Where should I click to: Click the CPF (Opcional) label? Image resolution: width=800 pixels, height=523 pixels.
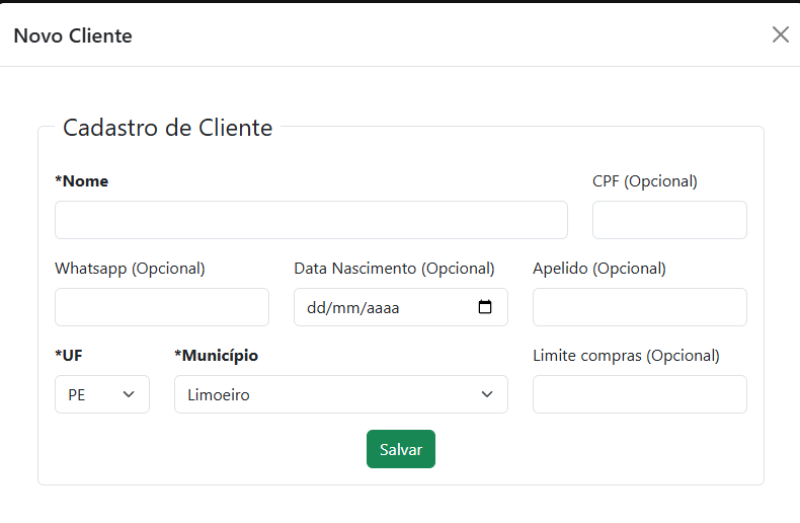pyautogui.click(x=645, y=181)
